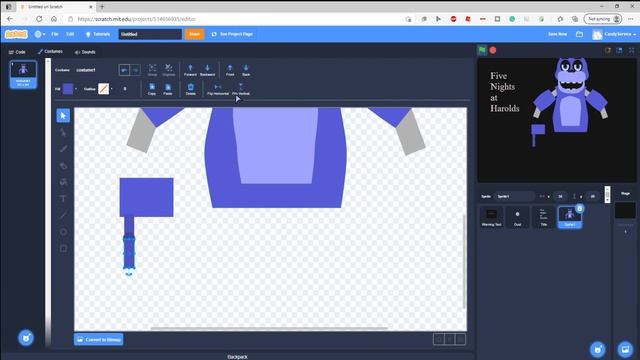This screenshot has width=640, height=360.
Task: Select the Line tool
Action: tap(63, 215)
